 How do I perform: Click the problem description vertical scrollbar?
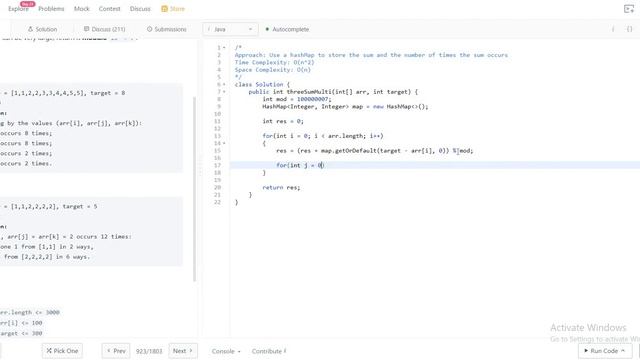194,189
